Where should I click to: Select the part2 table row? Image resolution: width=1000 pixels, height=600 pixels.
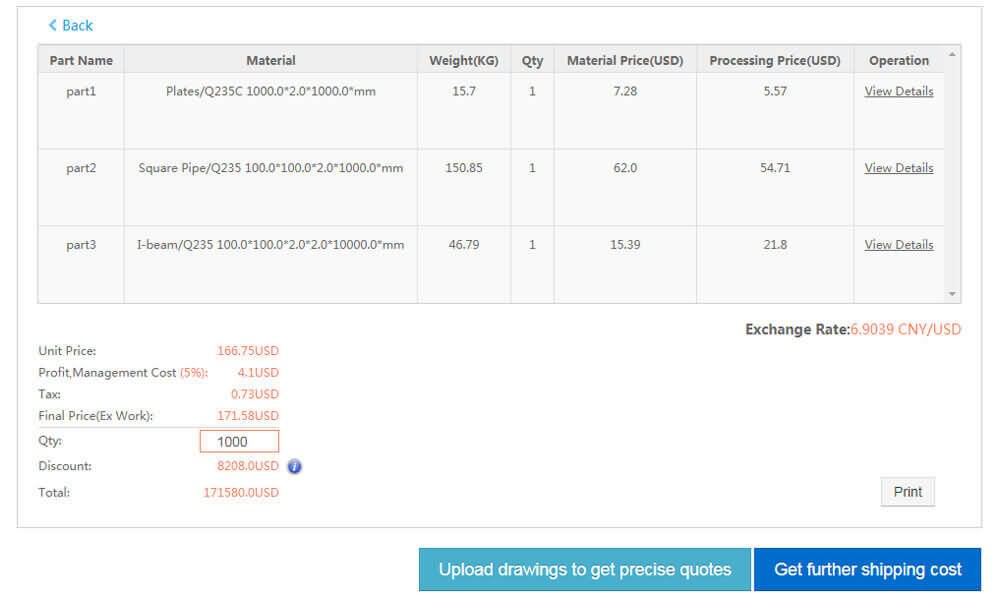[400, 167]
